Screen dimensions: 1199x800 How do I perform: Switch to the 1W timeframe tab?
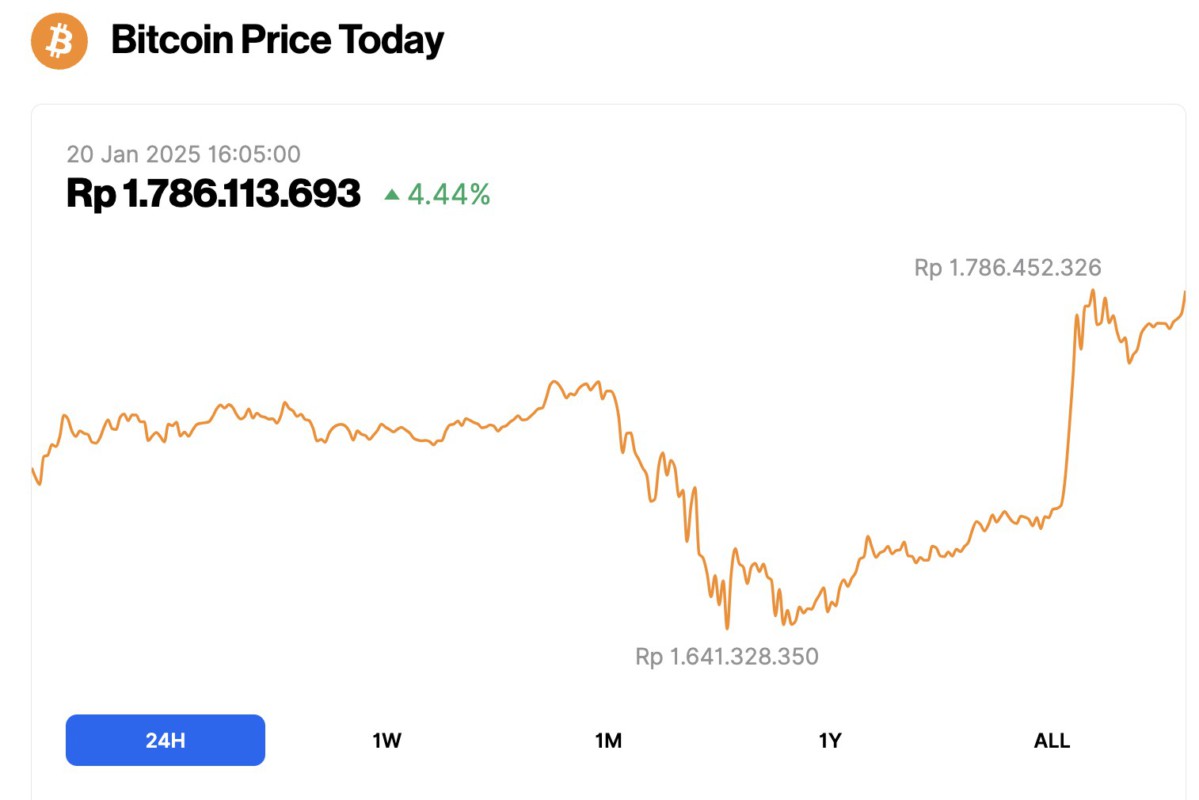click(386, 740)
